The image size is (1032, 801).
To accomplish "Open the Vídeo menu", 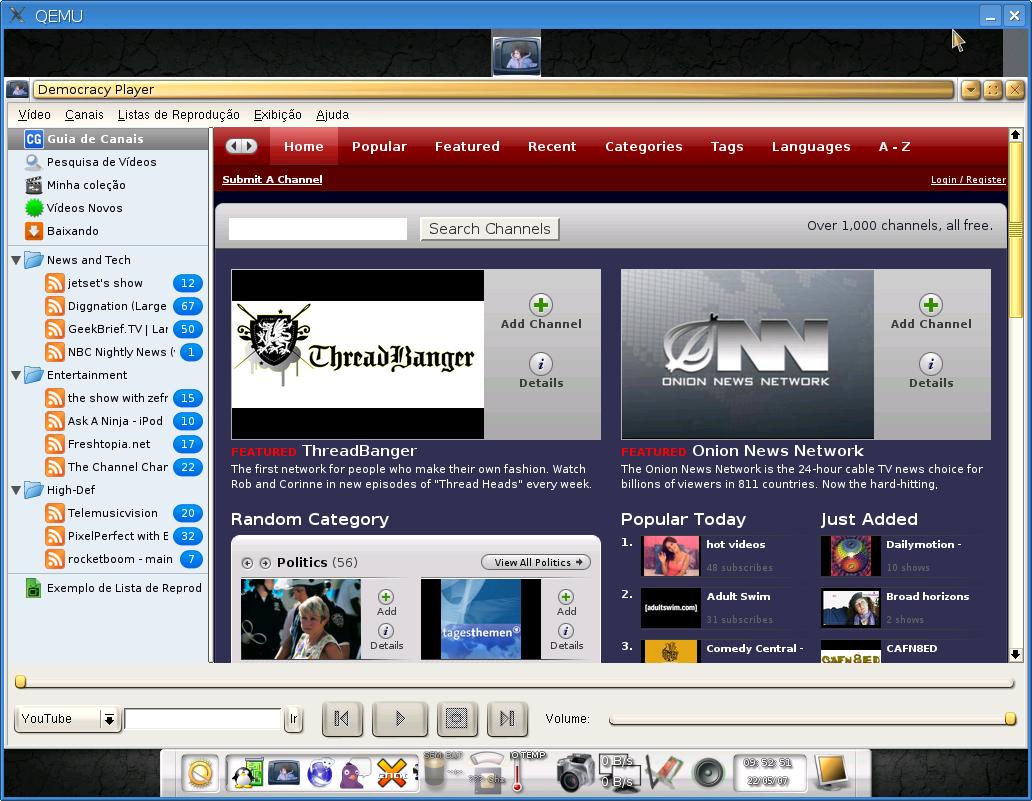I will tap(34, 115).
